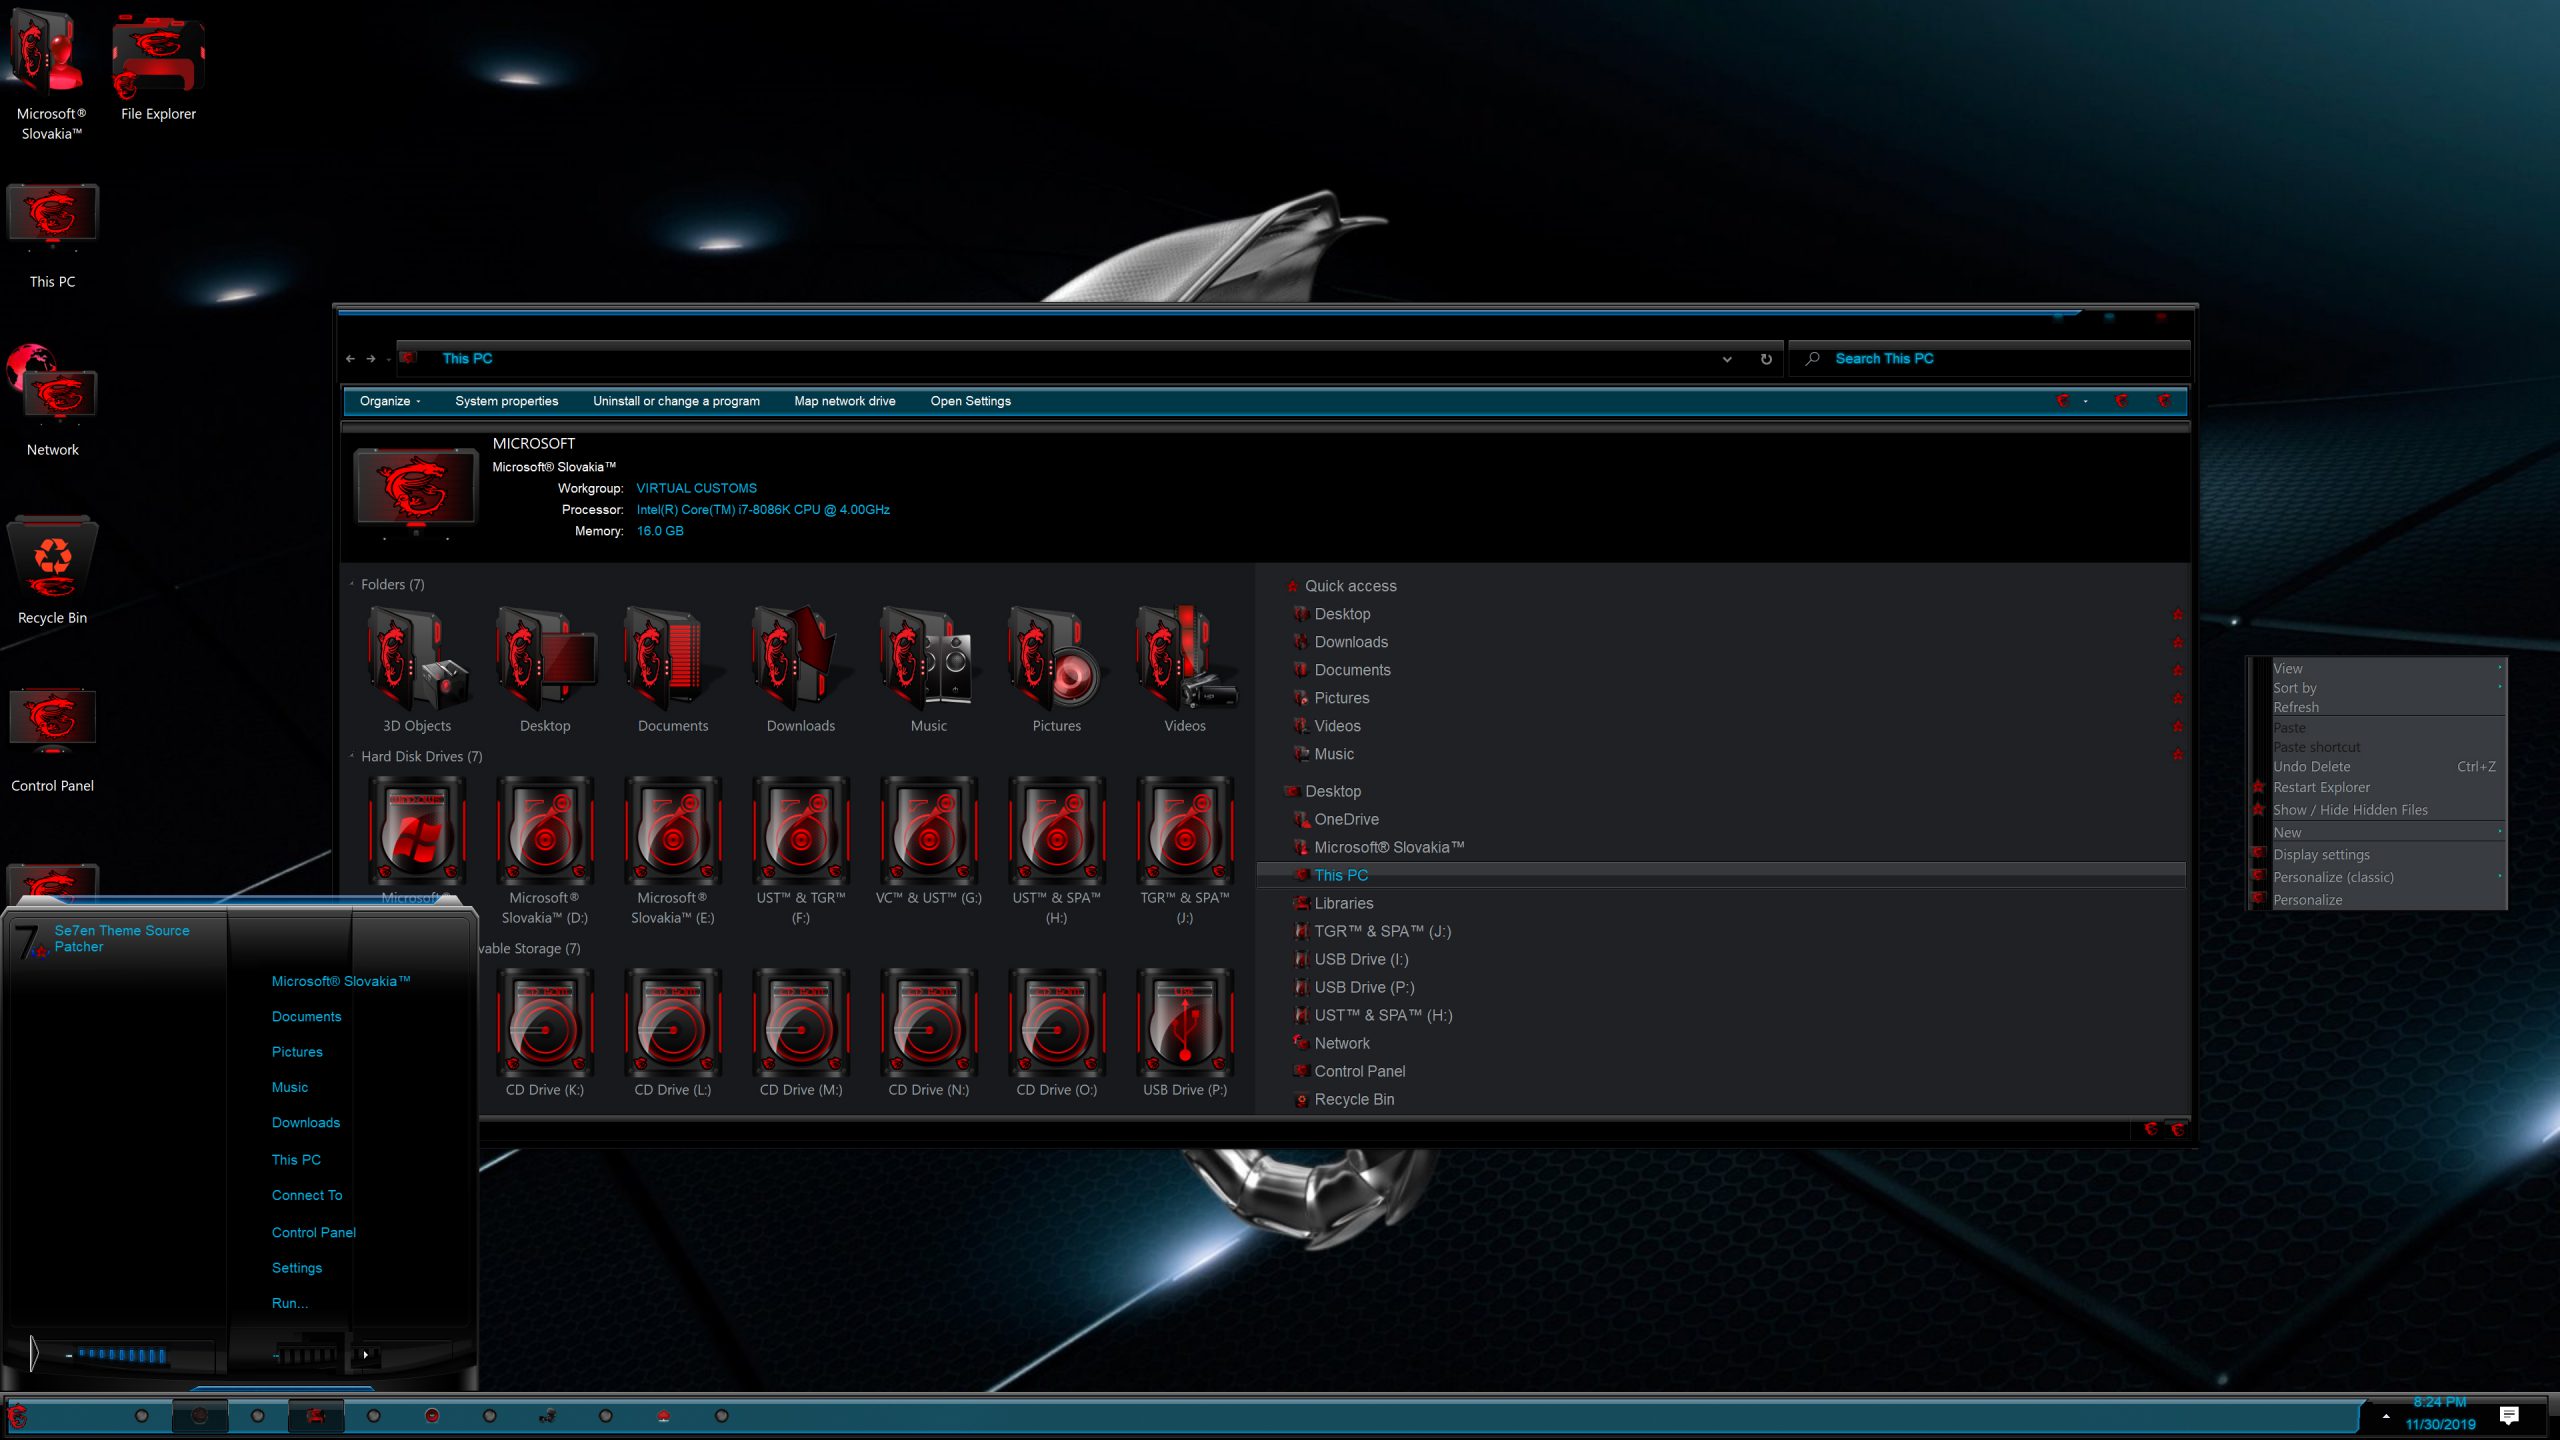Click the System properties toolbar button
2560x1440 pixels.
pyautogui.click(x=506, y=401)
